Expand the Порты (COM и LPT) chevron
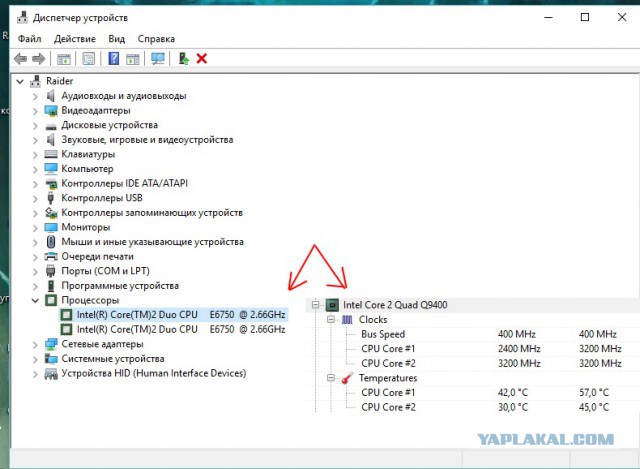This screenshot has width=640, height=469. point(36,271)
